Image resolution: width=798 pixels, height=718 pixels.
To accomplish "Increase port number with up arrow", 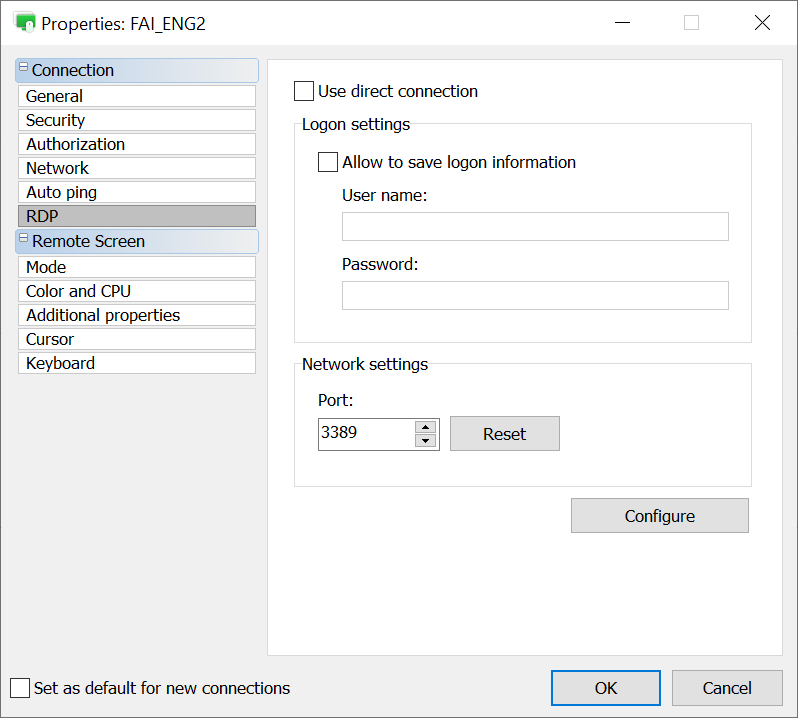I will pos(426,427).
